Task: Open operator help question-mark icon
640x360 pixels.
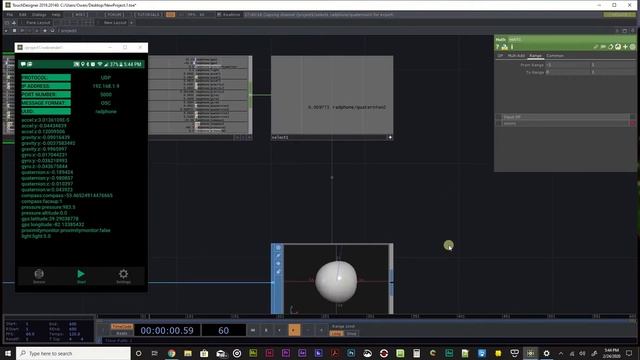Action: 498,47
